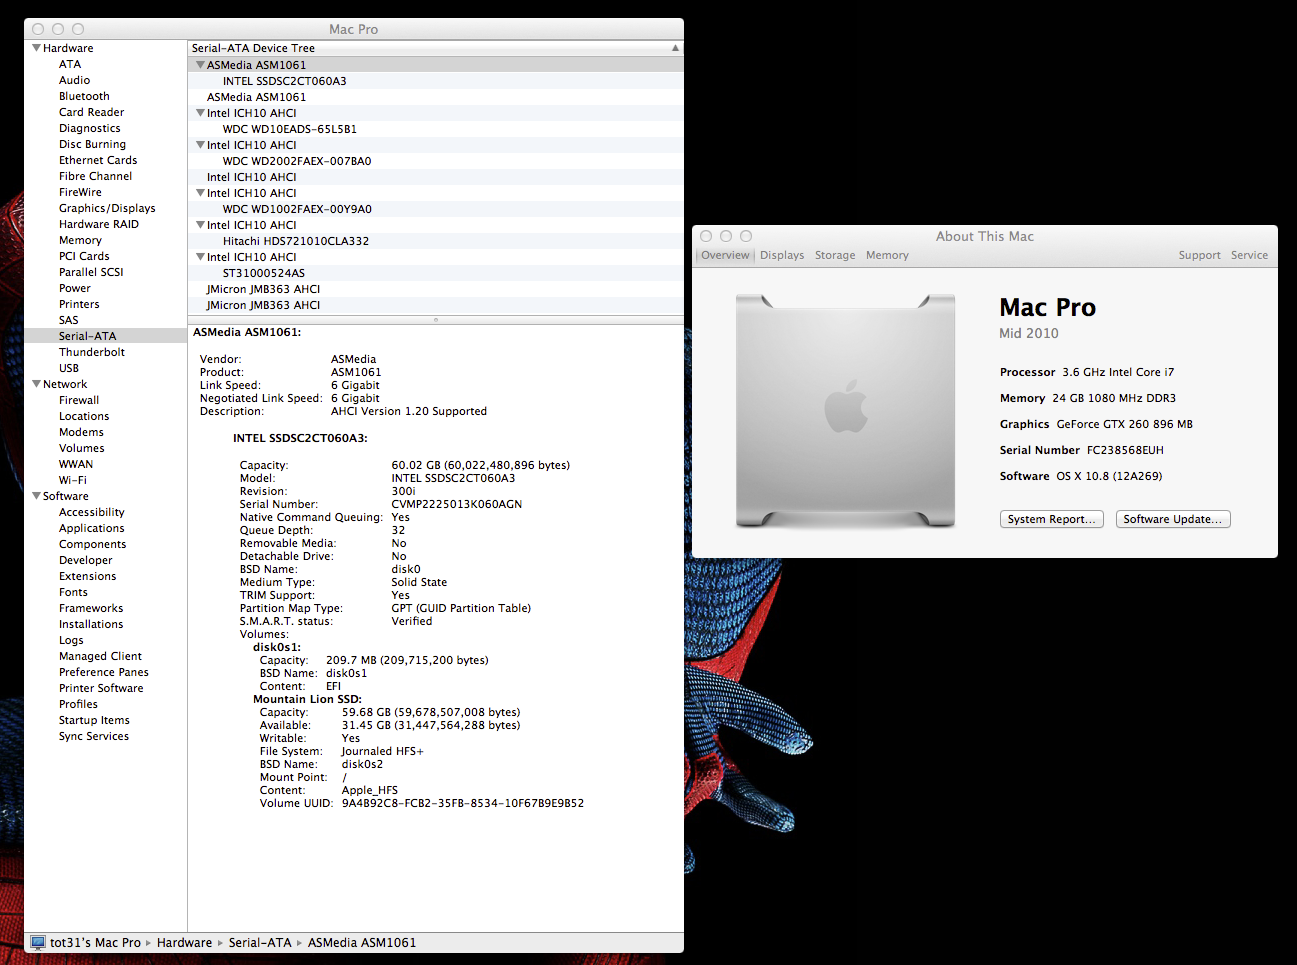Image resolution: width=1297 pixels, height=965 pixels.
Task: Select Startup Items under Software
Action: pos(94,720)
